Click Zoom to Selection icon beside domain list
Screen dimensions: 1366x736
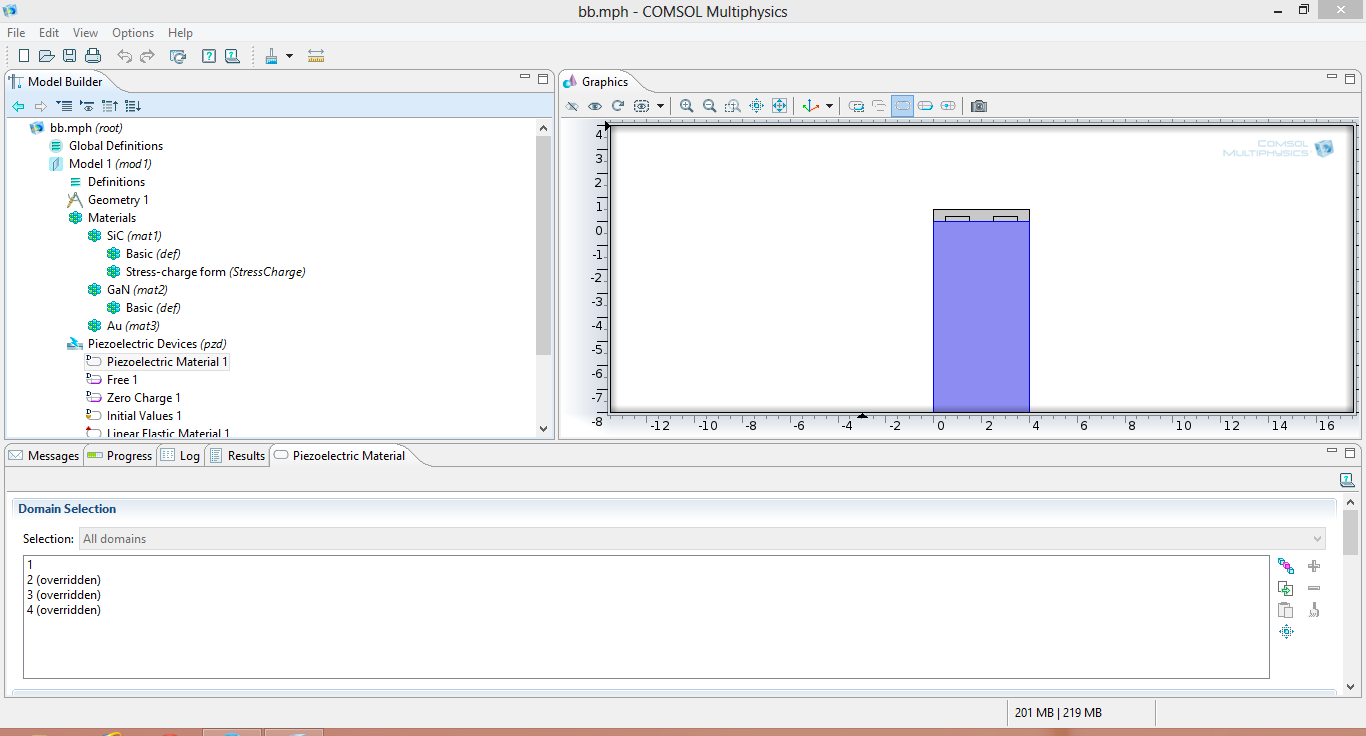tap(1286, 631)
